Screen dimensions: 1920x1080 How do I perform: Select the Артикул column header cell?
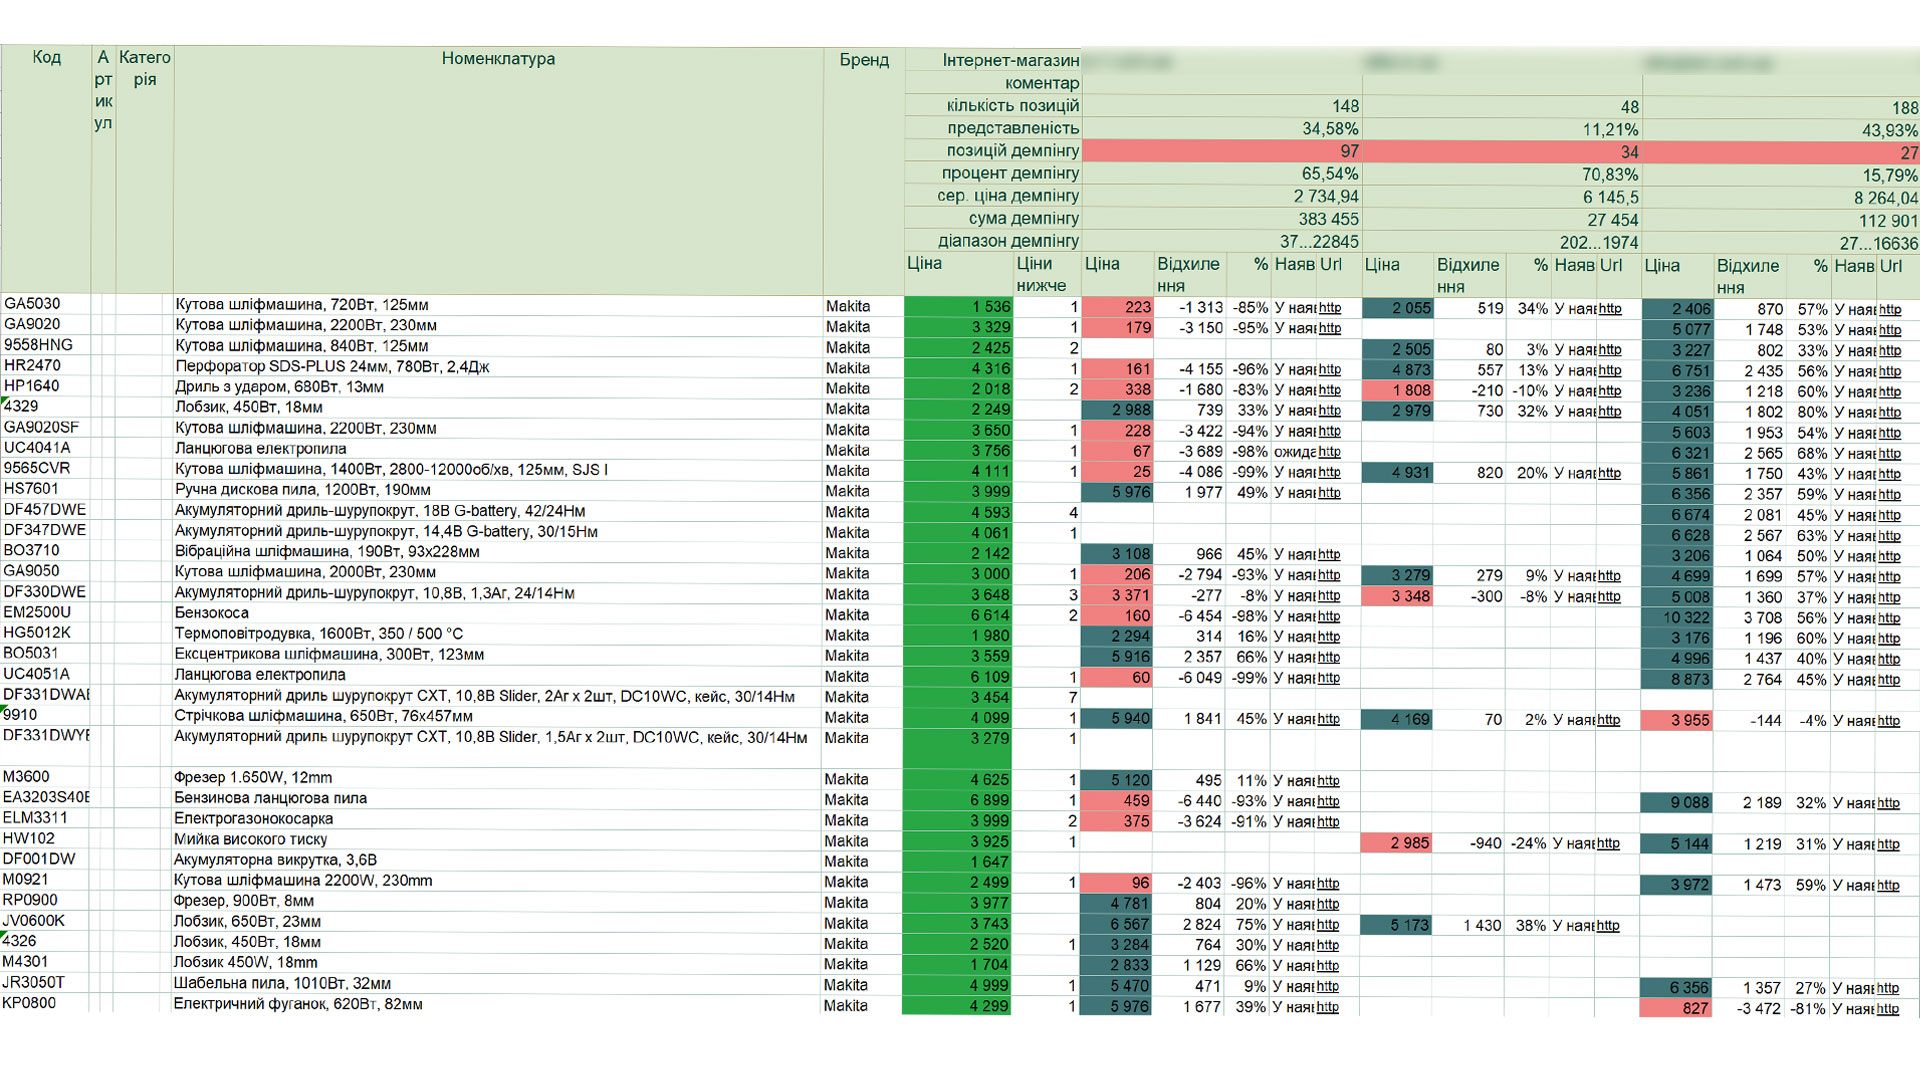pyautogui.click(x=103, y=90)
